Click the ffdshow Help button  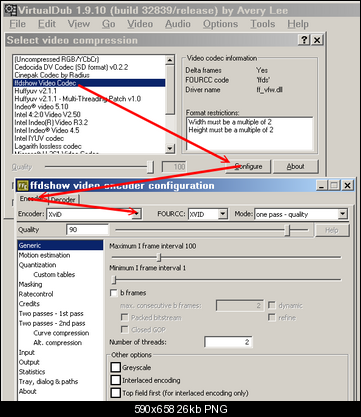tap(332, 230)
